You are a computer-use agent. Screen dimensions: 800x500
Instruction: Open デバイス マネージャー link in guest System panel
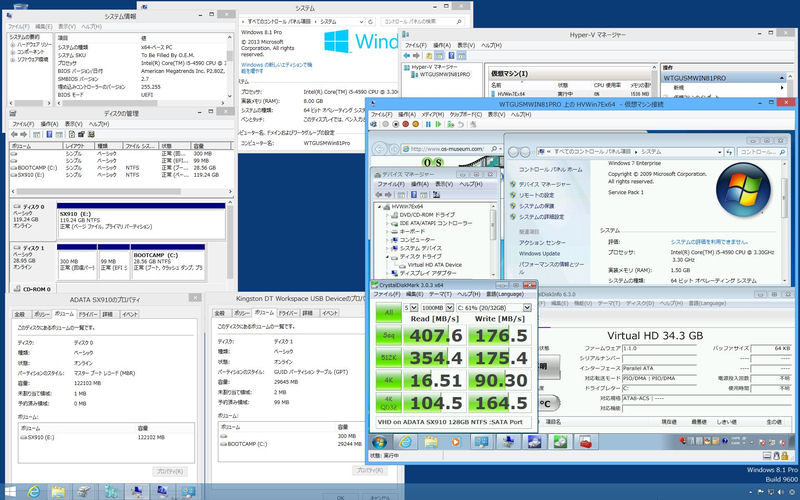click(x=544, y=184)
